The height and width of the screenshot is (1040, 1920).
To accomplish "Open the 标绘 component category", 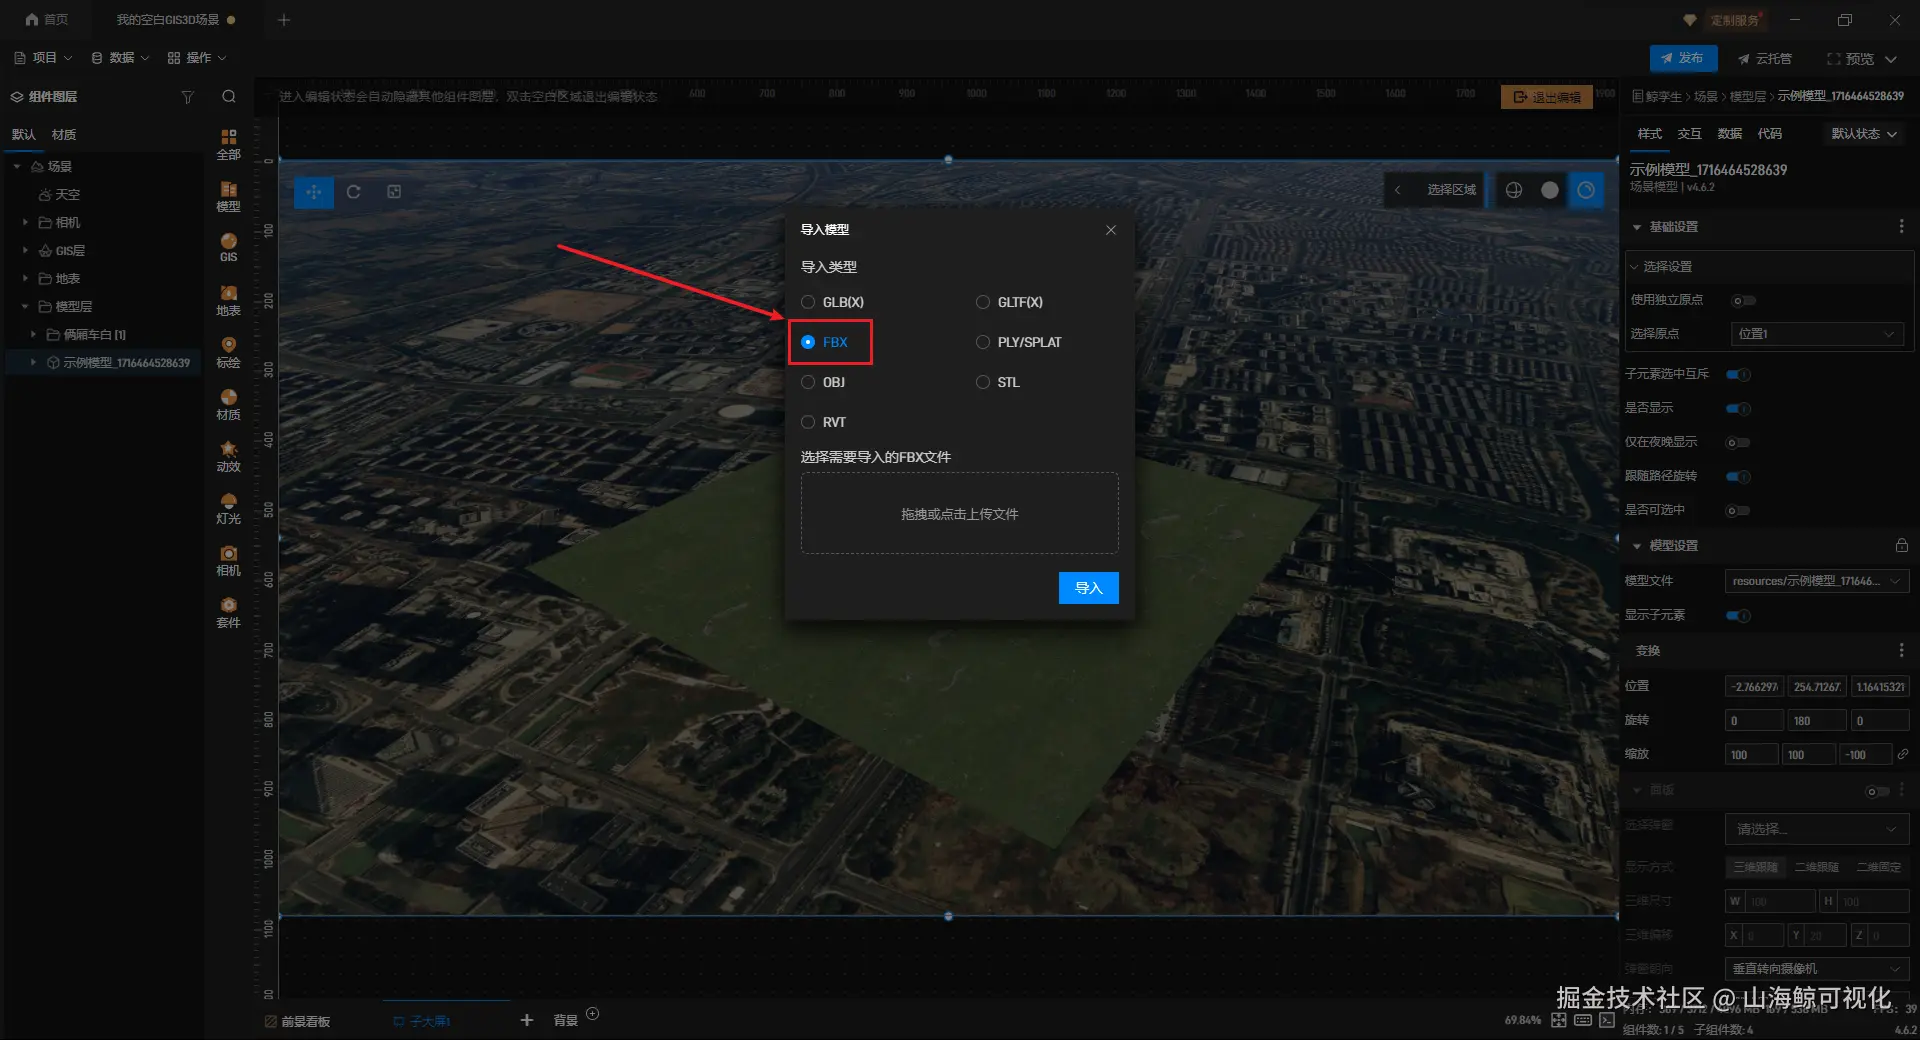I will [x=228, y=352].
